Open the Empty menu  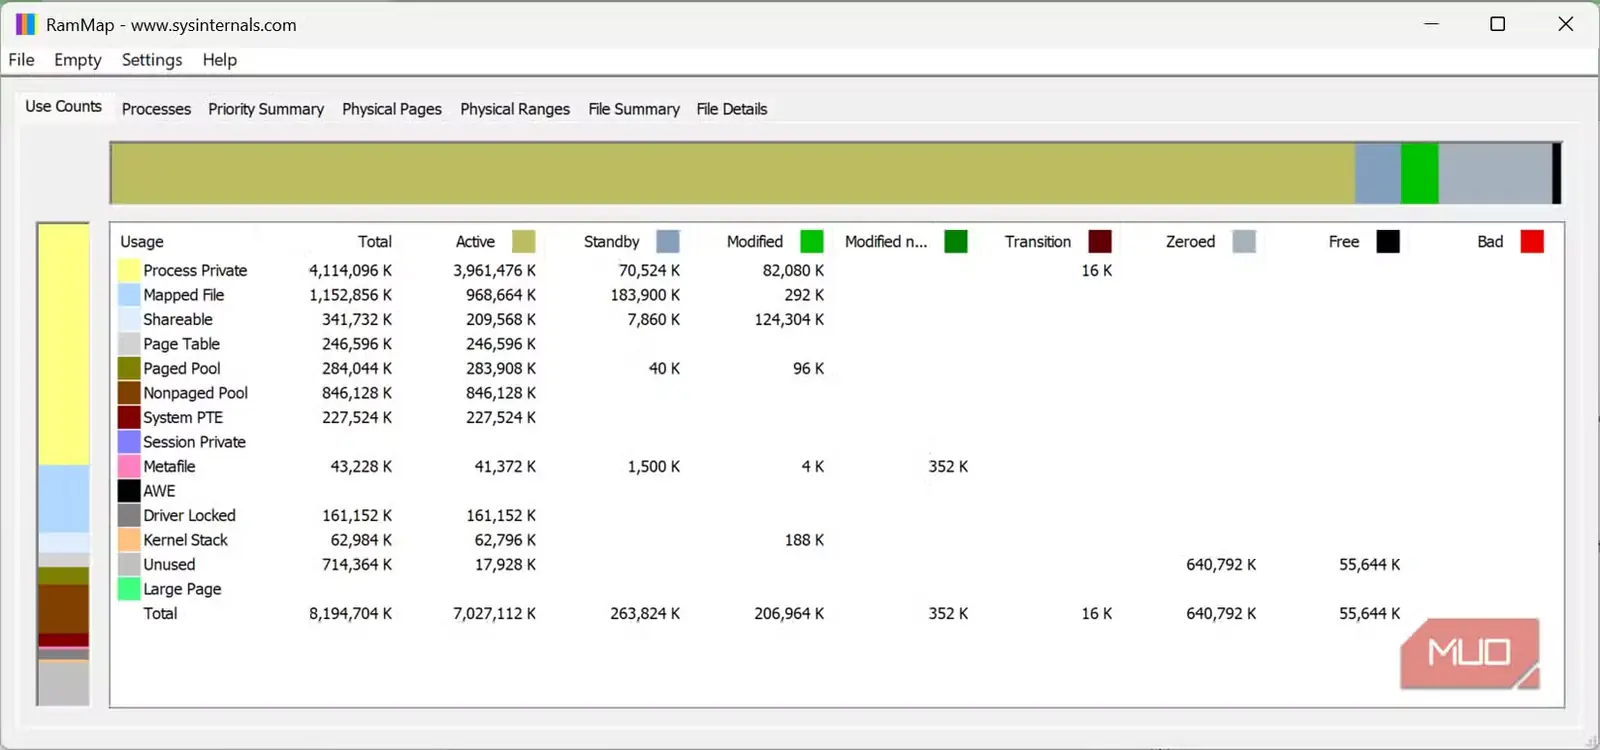(78, 60)
